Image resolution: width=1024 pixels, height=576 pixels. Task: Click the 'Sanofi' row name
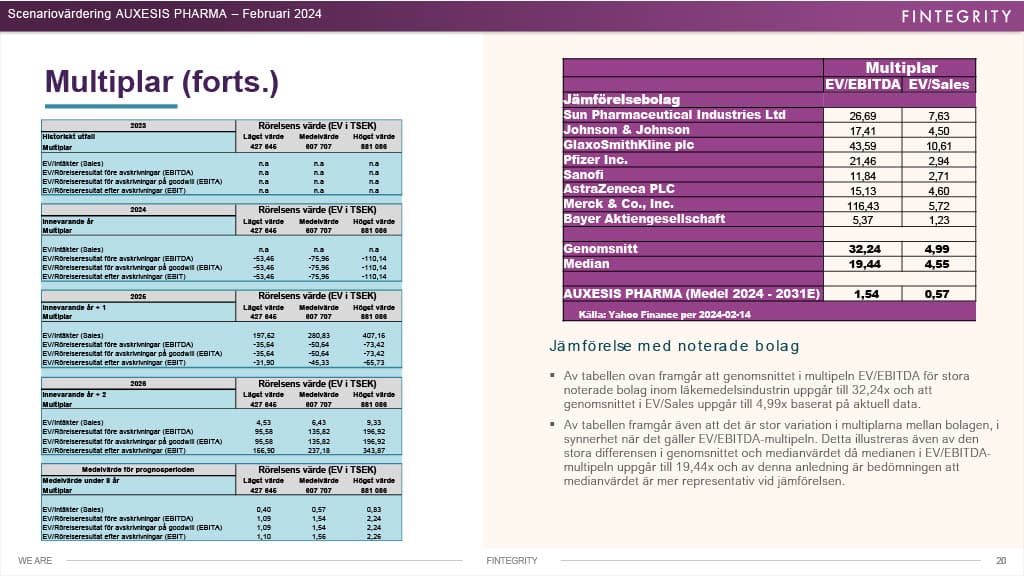583,175
